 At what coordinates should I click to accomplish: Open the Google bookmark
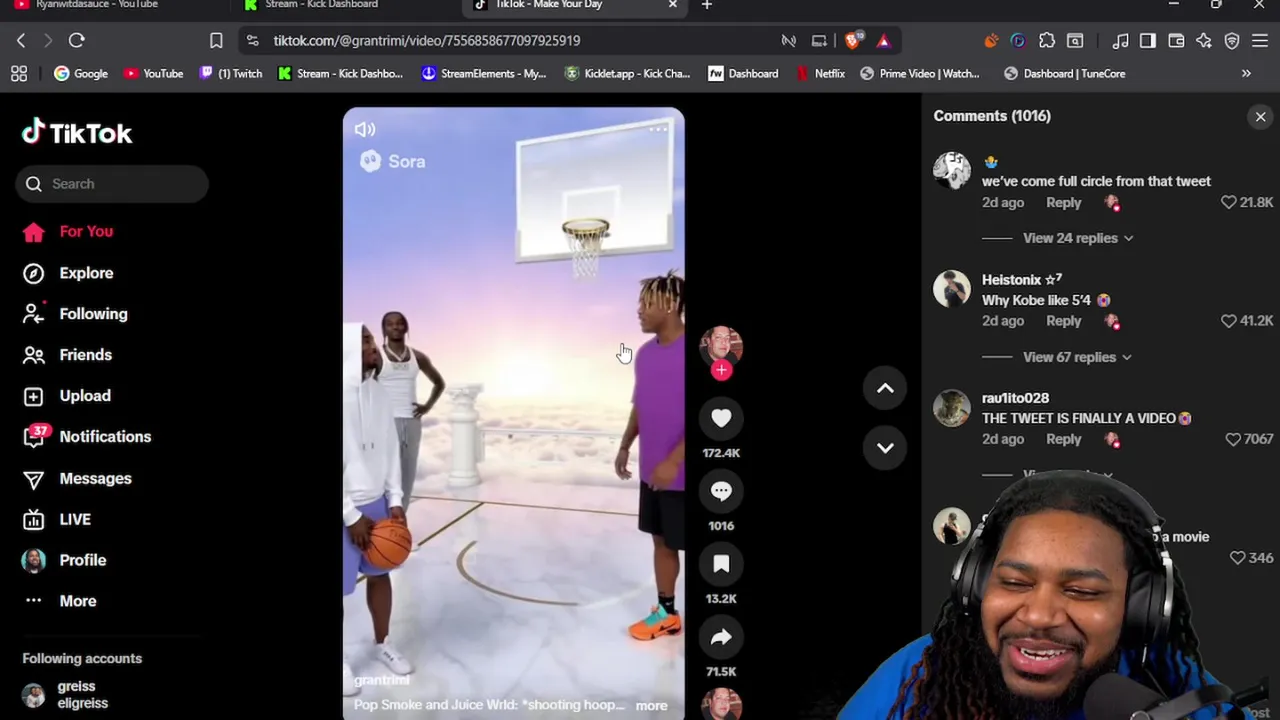point(81,74)
